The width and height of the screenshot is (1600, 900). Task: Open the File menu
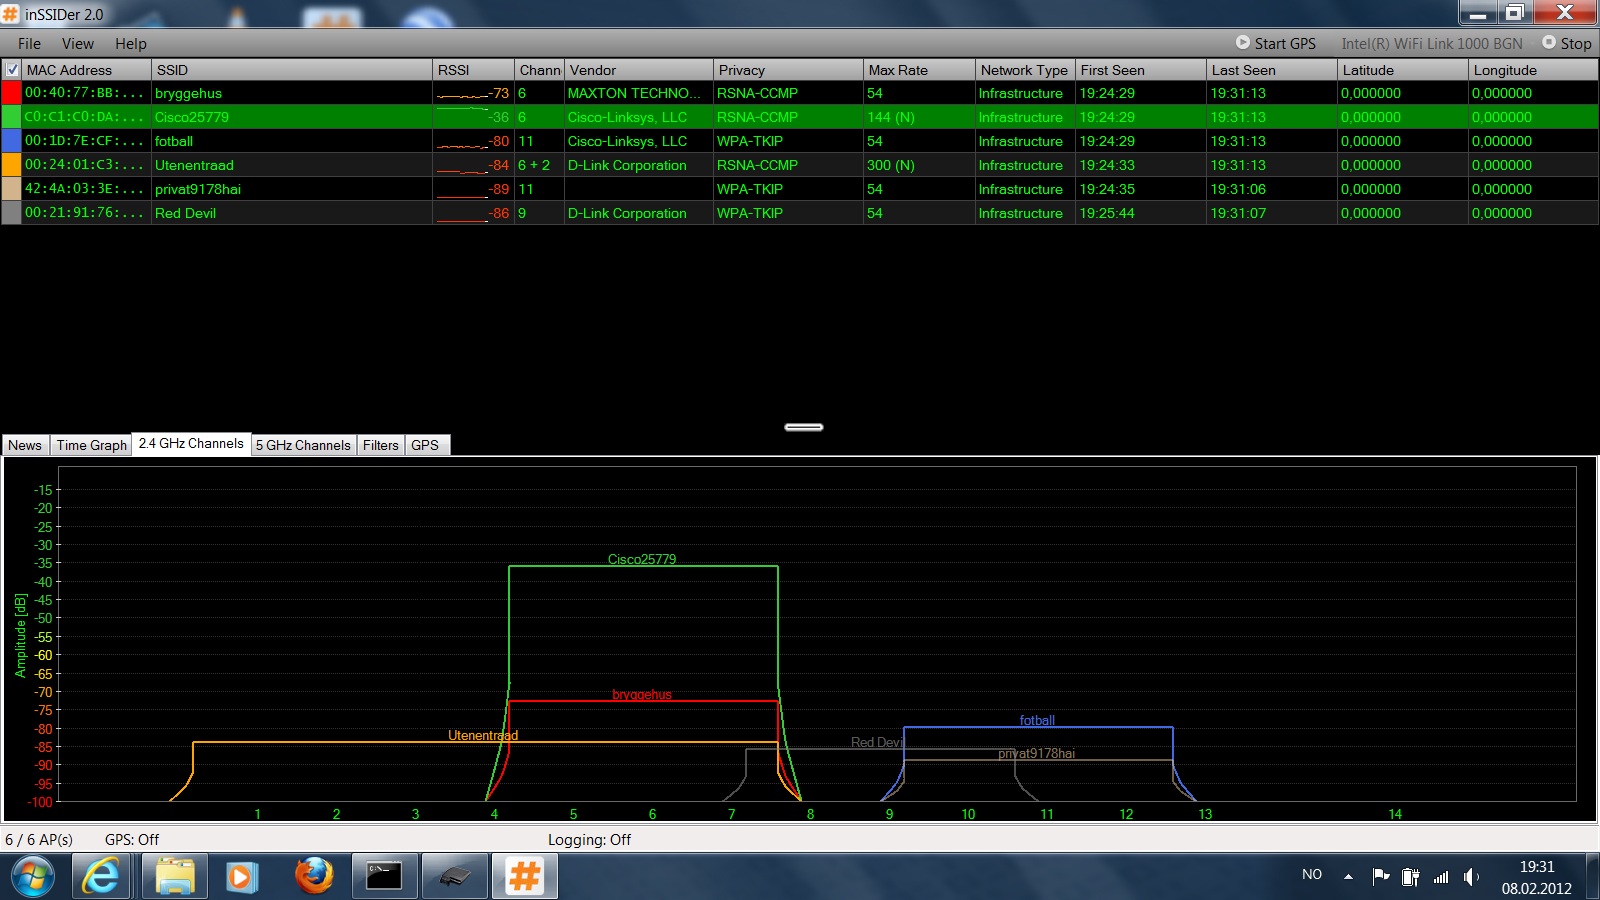[29, 43]
